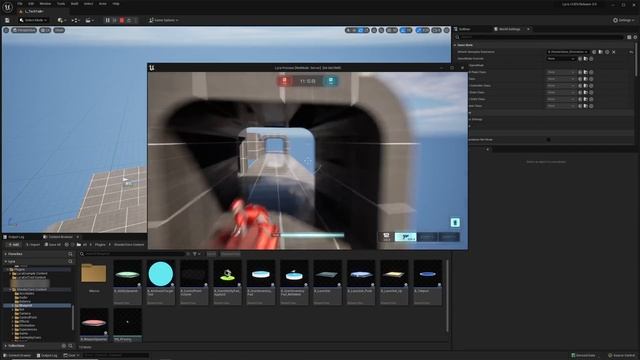The height and width of the screenshot is (360, 640).
Task: Clear the Default Gameplay Experience value
Action: [x=613, y=52]
